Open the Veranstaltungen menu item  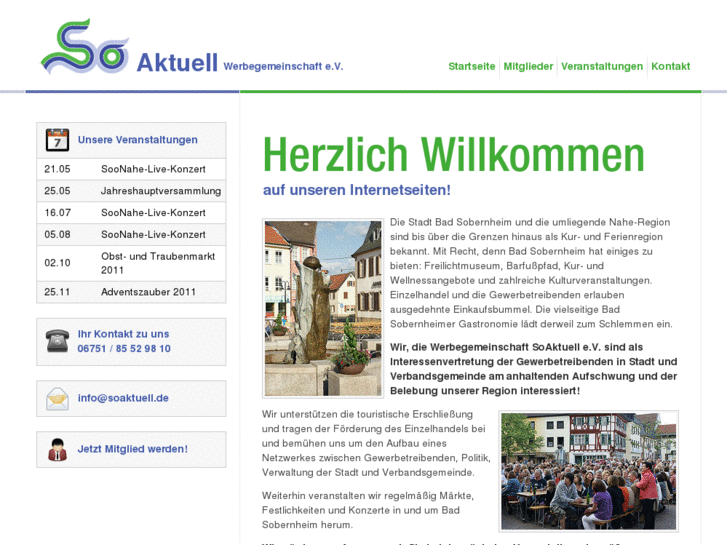pos(602,66)
